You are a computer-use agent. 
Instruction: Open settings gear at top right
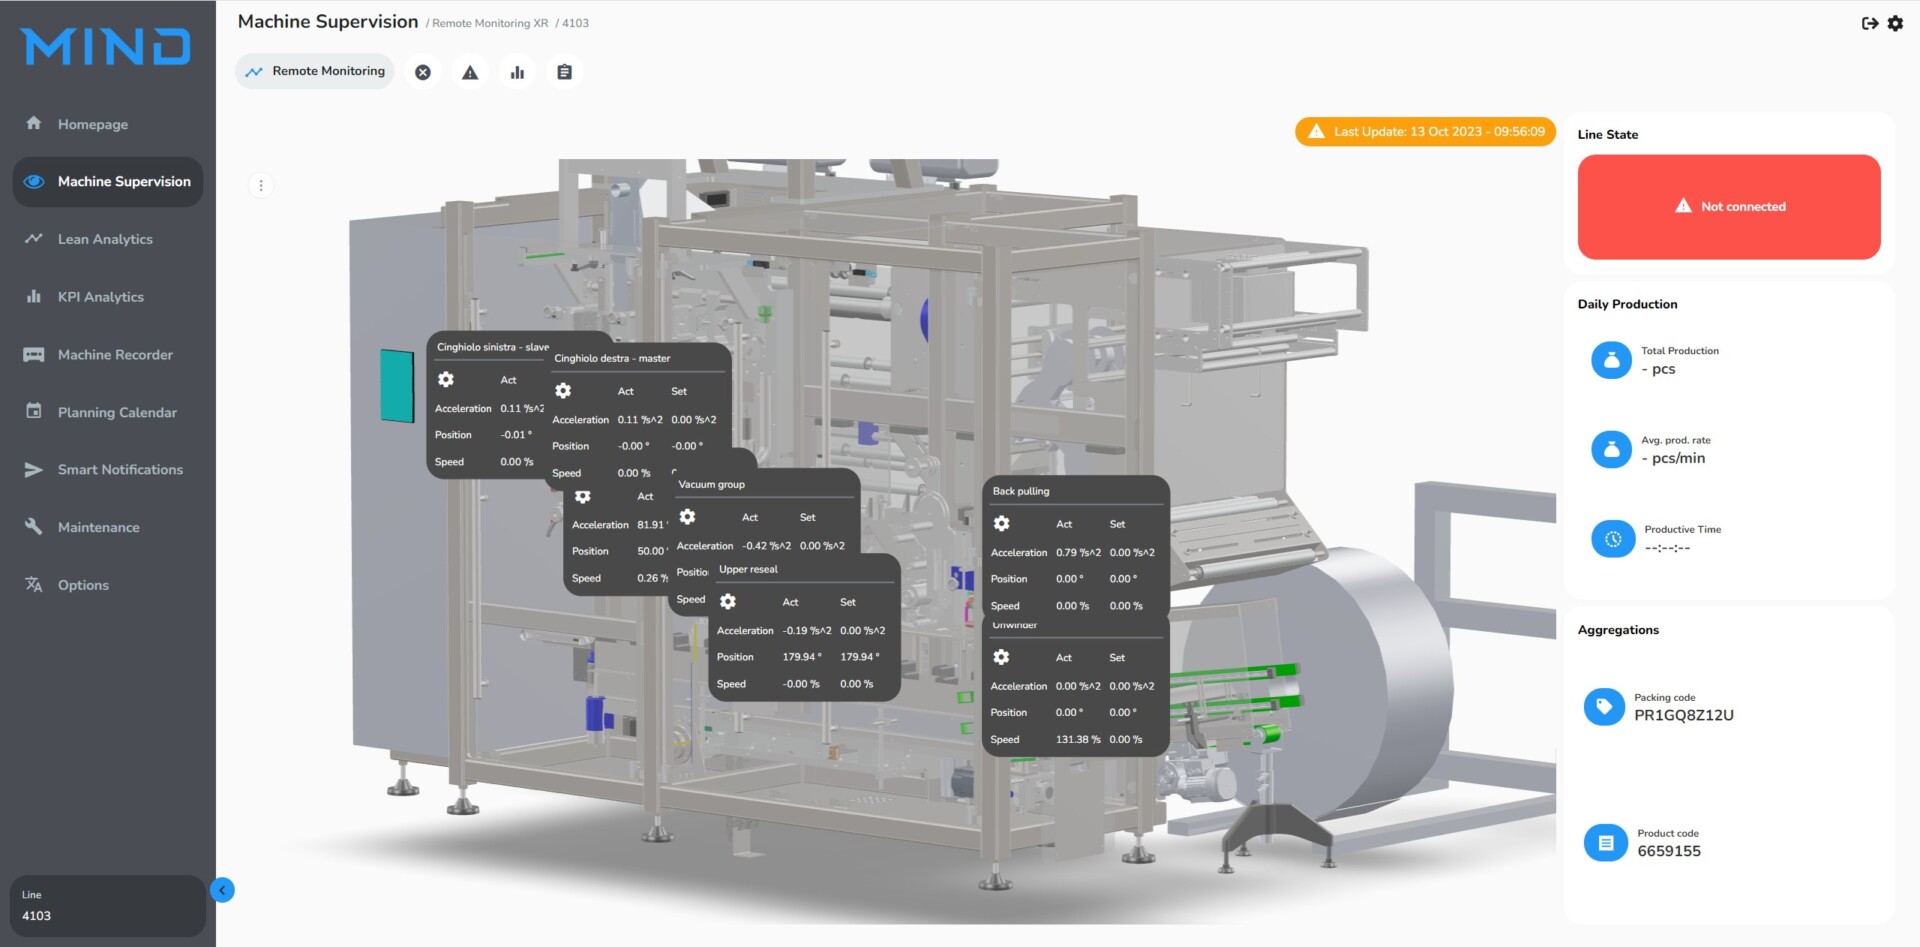1895,23
